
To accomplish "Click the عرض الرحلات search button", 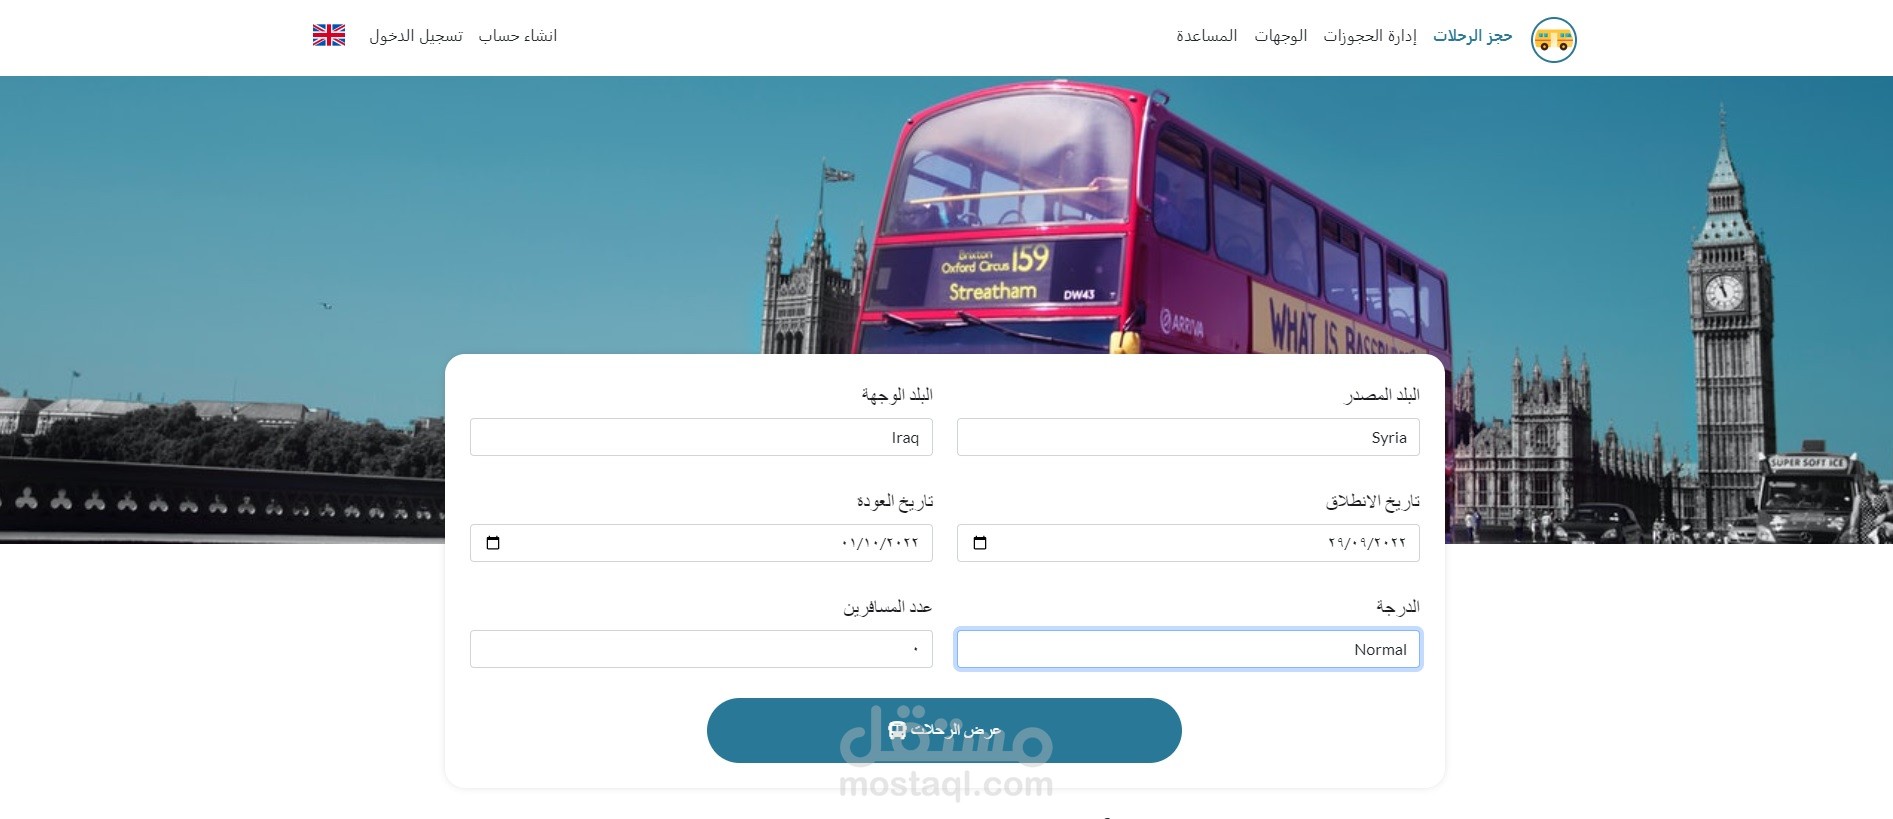I will [x=944, y=730].
